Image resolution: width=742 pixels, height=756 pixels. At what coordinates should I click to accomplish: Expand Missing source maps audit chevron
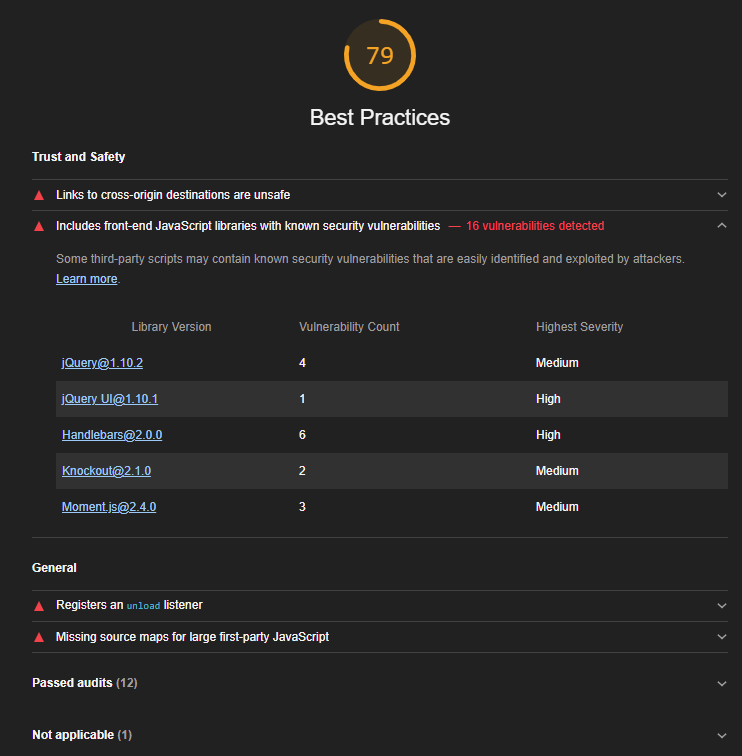click(x=721, y=636)
